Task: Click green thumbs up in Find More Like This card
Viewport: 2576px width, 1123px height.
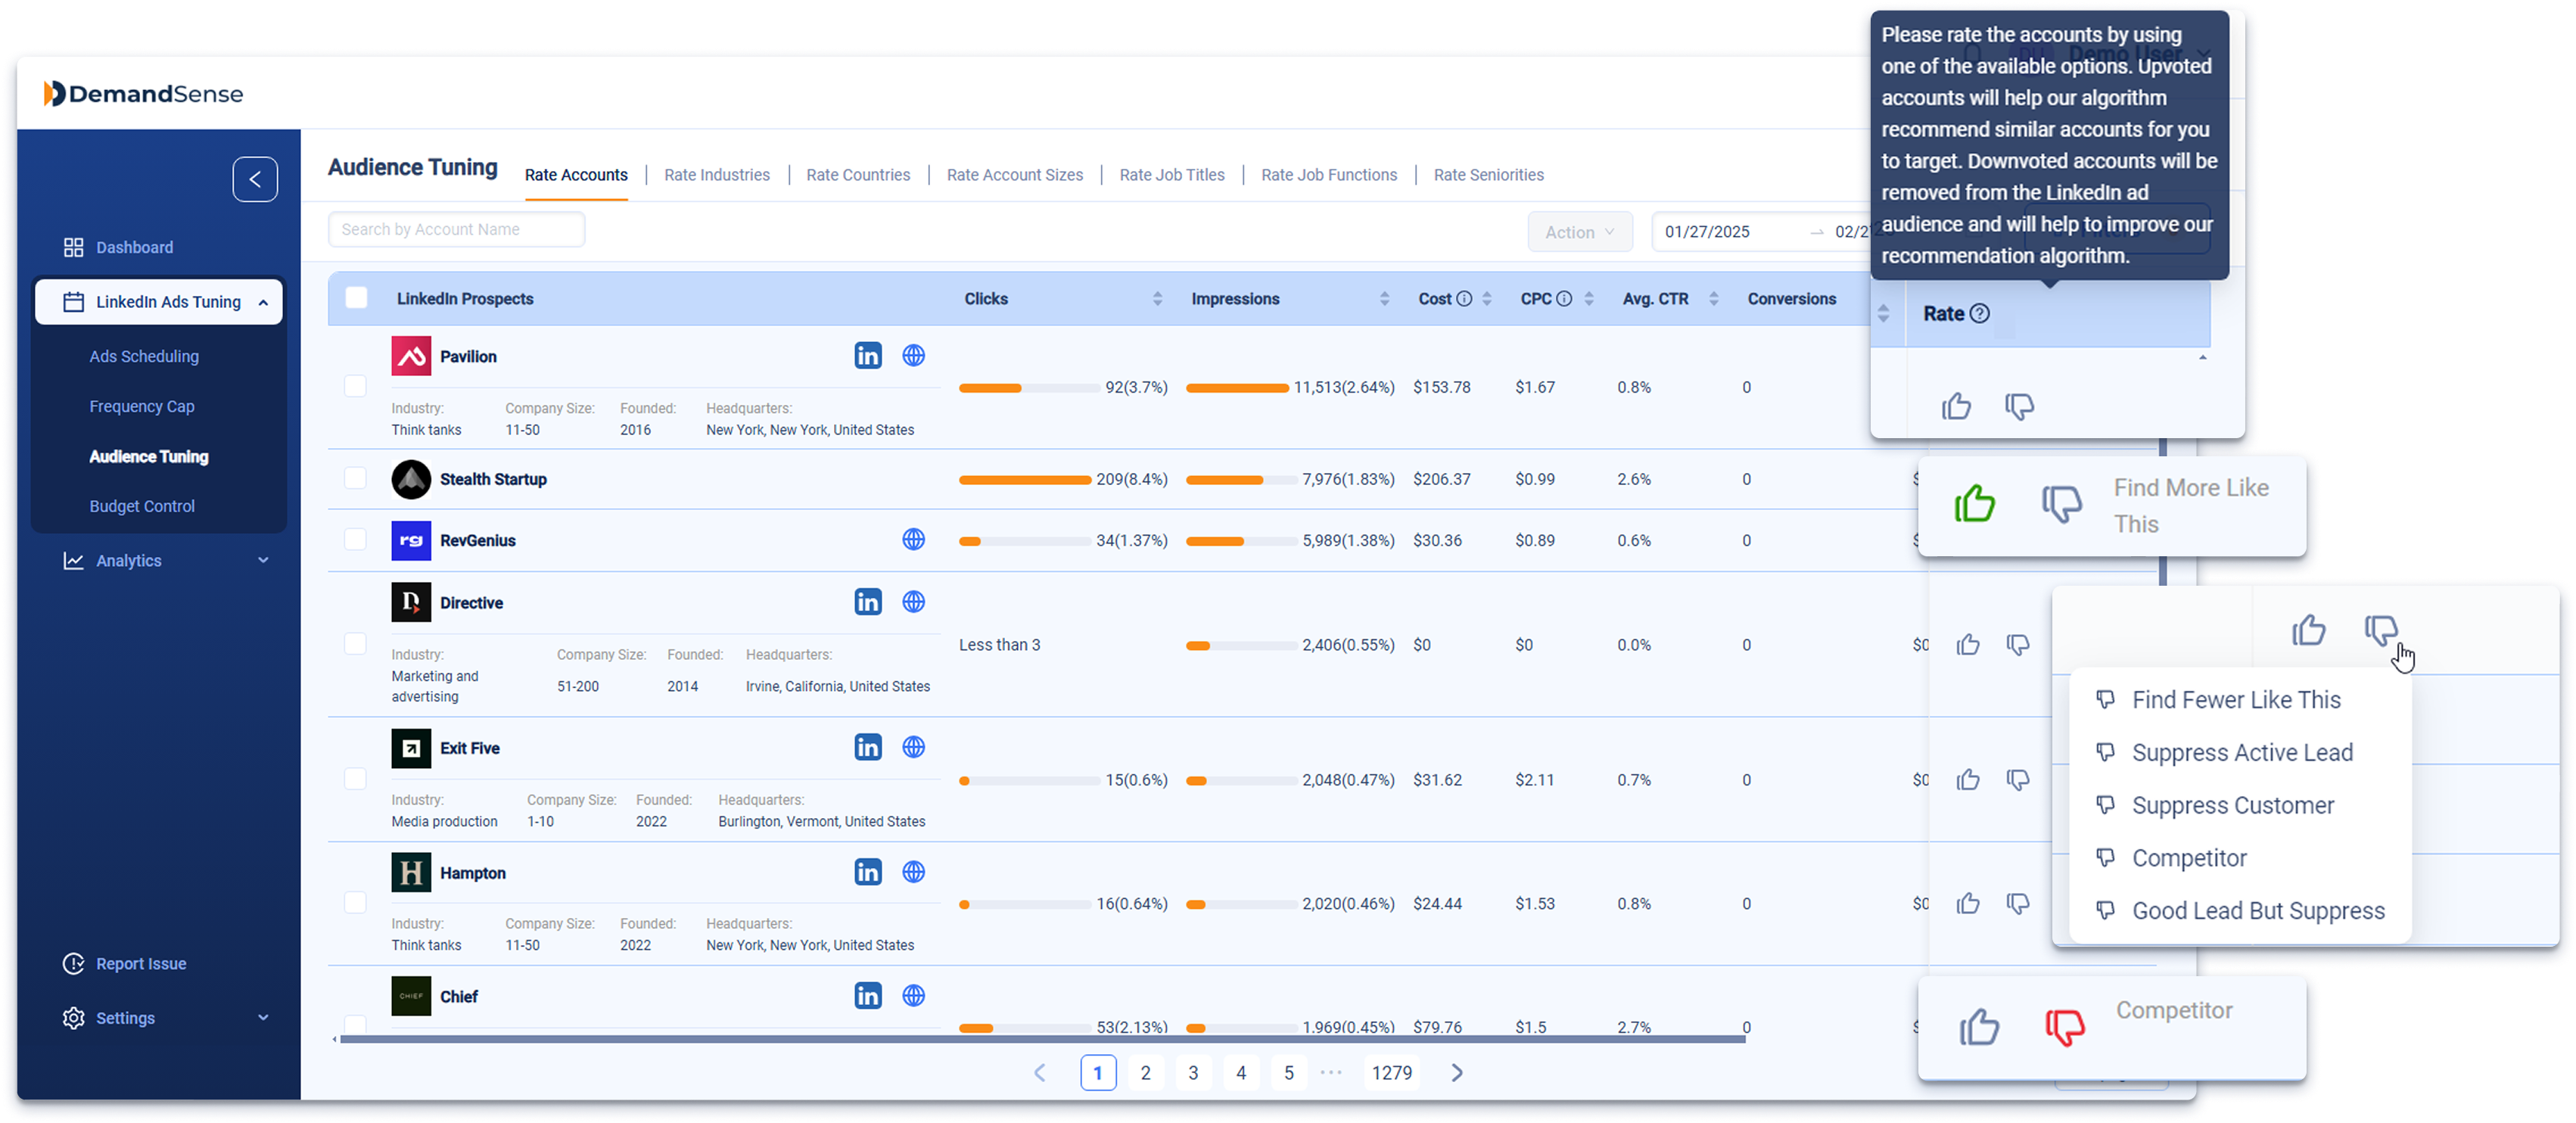Action: click(x=1974, y=503)
